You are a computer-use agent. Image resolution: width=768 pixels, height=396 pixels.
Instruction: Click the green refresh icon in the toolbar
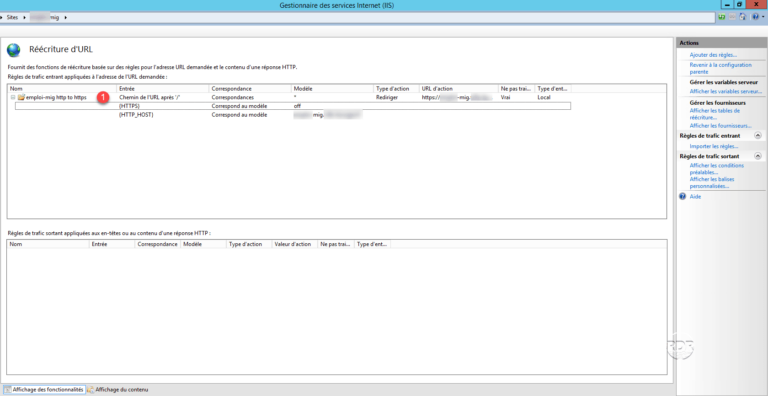[722, 17]
